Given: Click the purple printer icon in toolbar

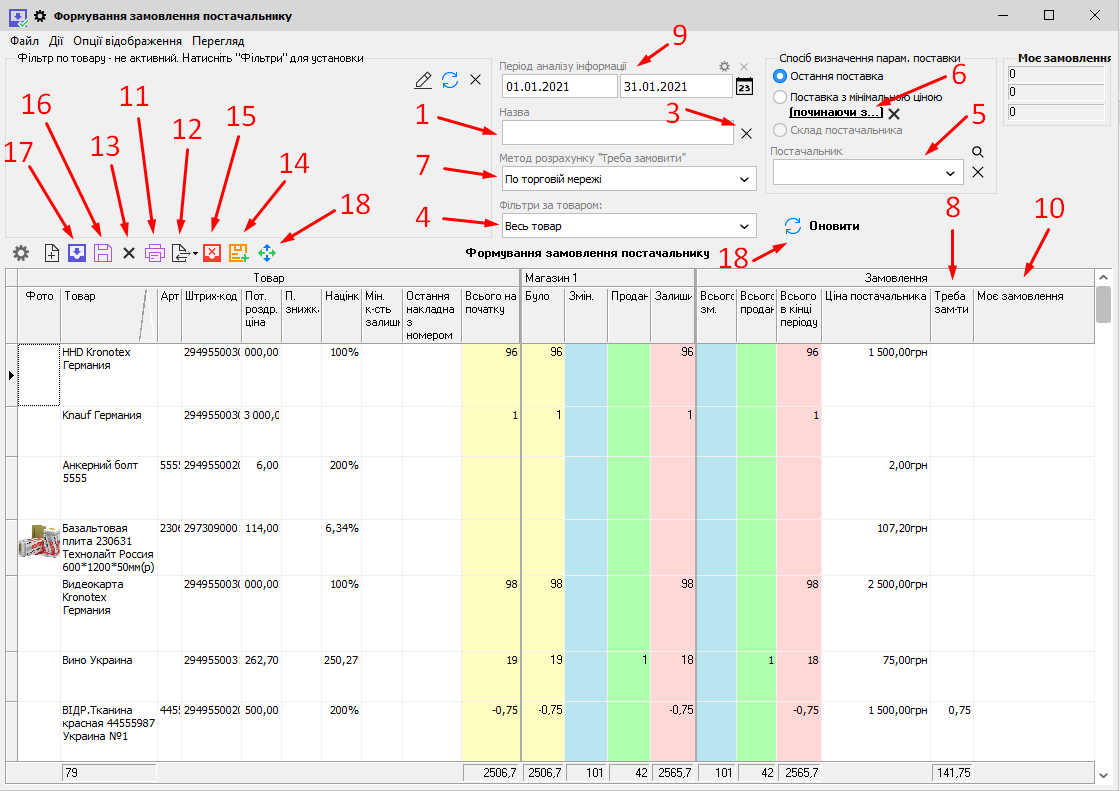Looking at the screenshot, I should pos(154,253).
